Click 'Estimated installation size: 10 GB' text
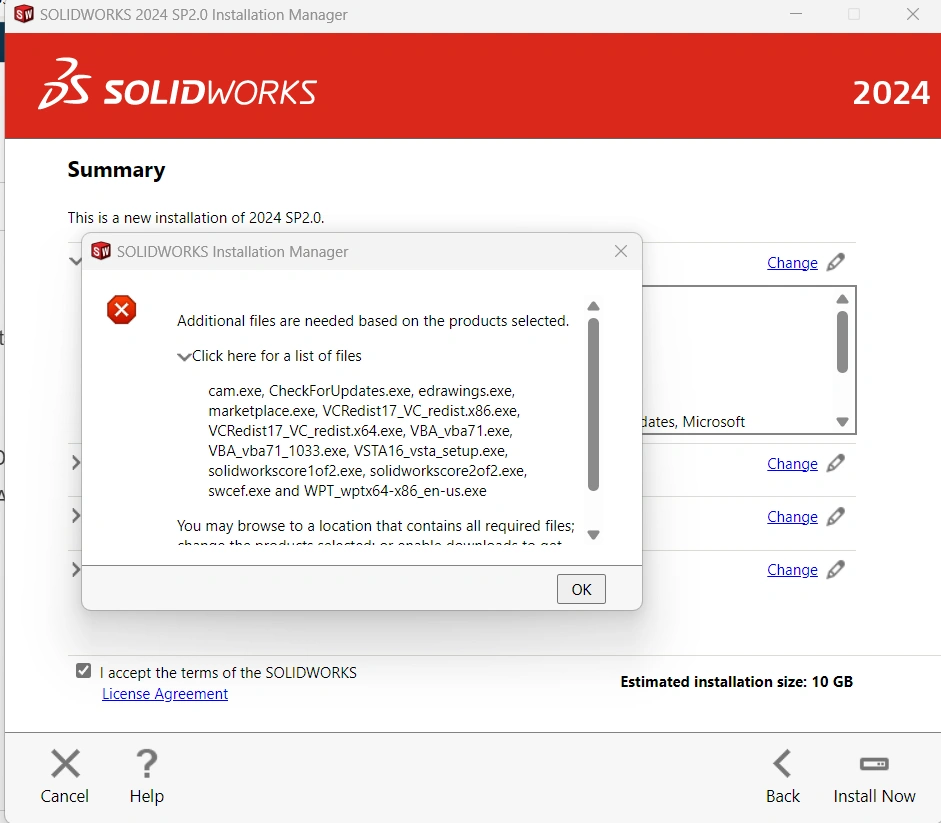This screenshot has width=941, height=823. pyautogui.click(x=736, y=682)
